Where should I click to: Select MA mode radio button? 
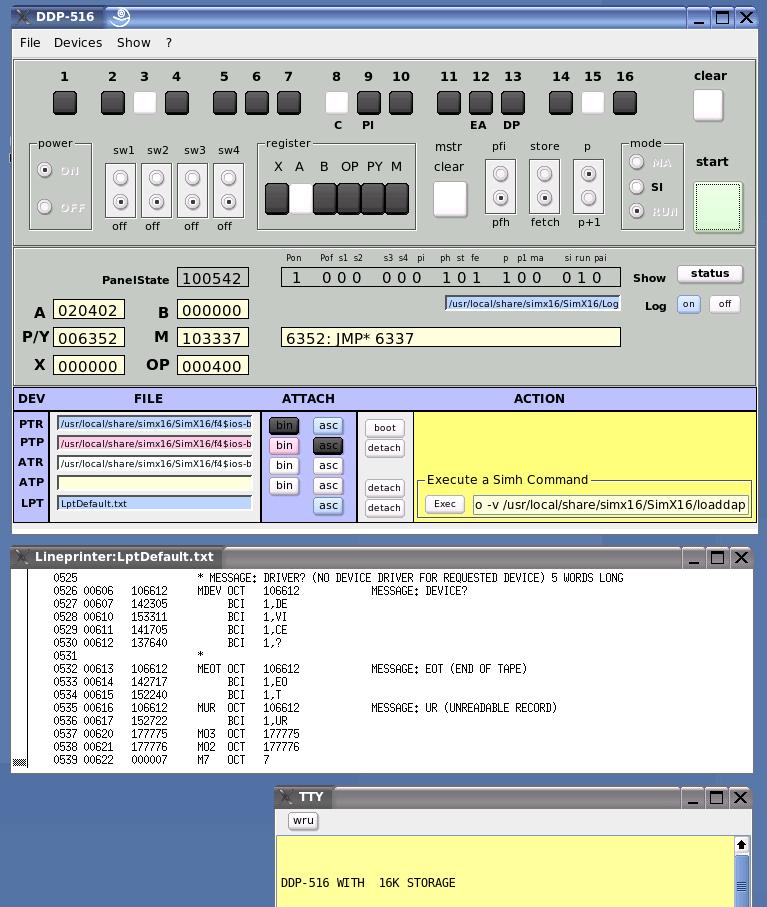637,162
